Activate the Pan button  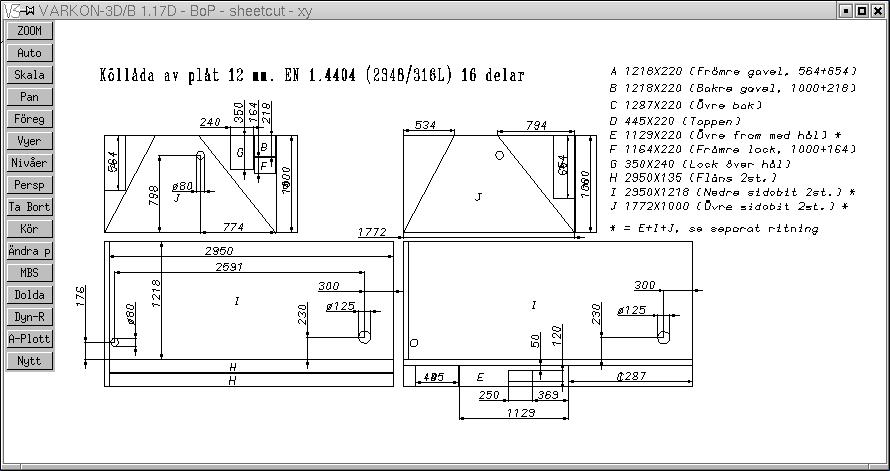pos(30,97)
